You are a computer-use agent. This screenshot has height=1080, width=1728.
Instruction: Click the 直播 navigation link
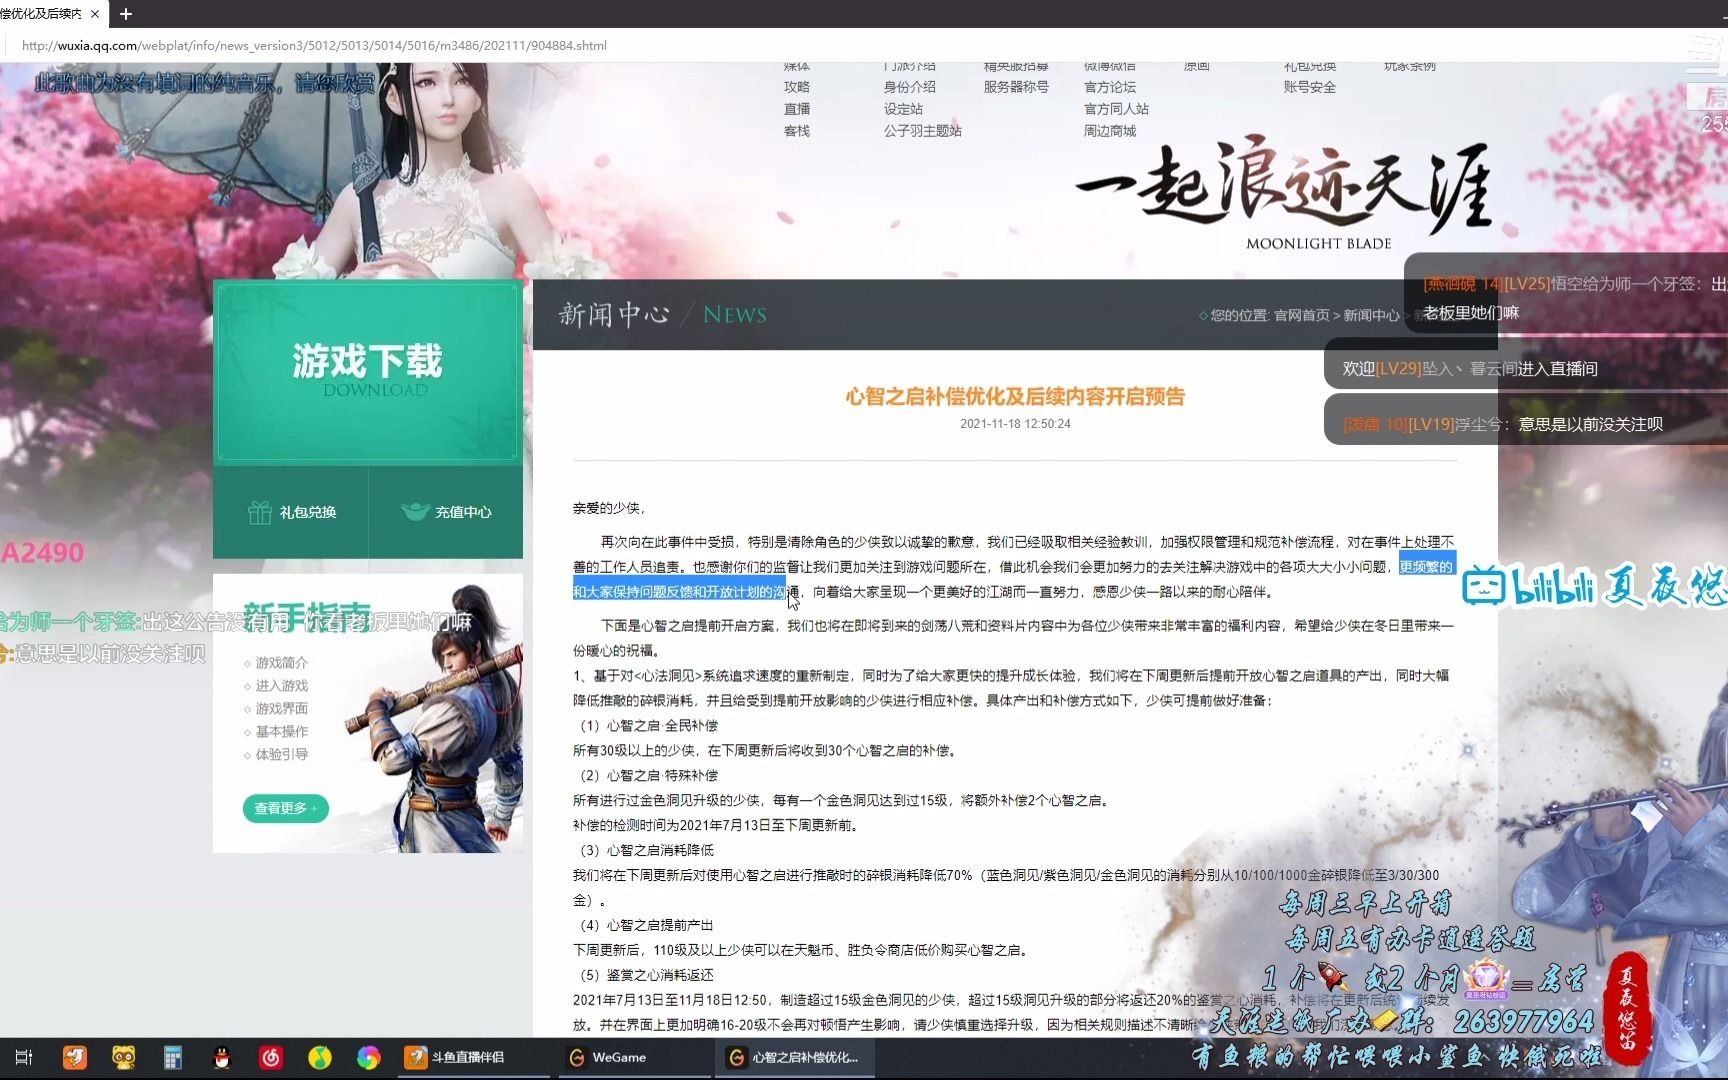coord(797,109)
